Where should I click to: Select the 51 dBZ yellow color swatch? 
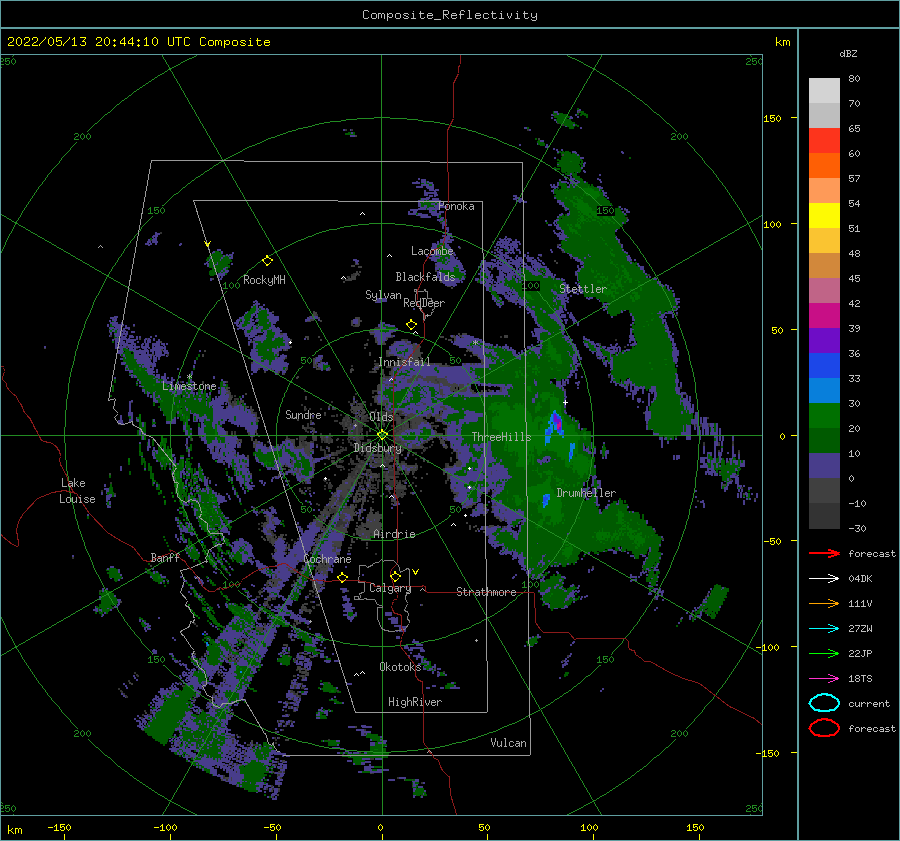coord(824,216)
